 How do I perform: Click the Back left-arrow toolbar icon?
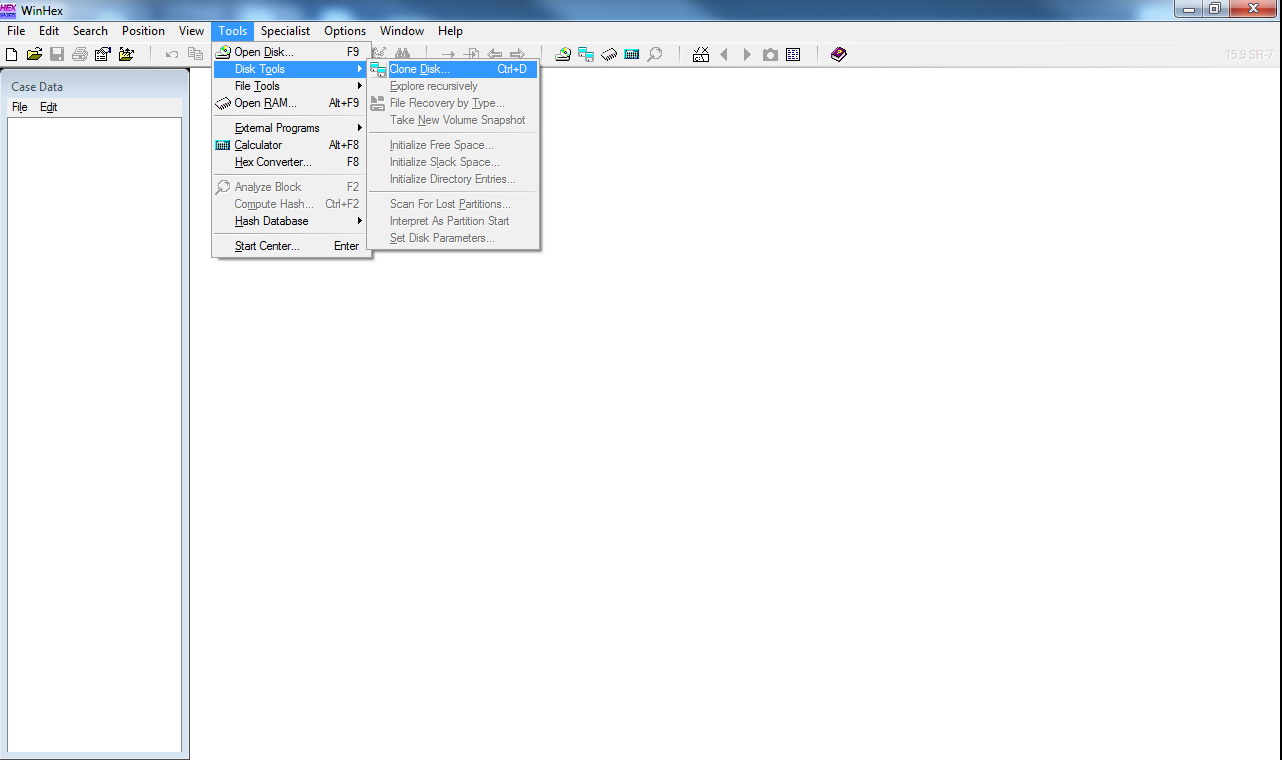click(494, 54)
